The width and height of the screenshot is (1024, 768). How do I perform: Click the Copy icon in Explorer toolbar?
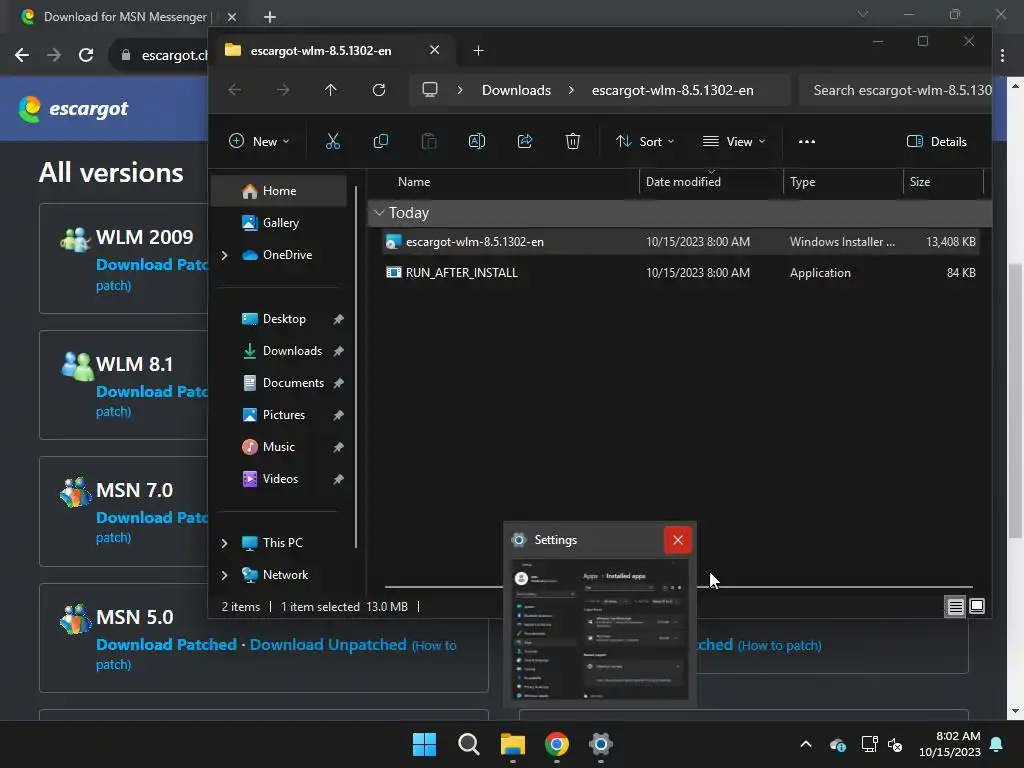381,141
